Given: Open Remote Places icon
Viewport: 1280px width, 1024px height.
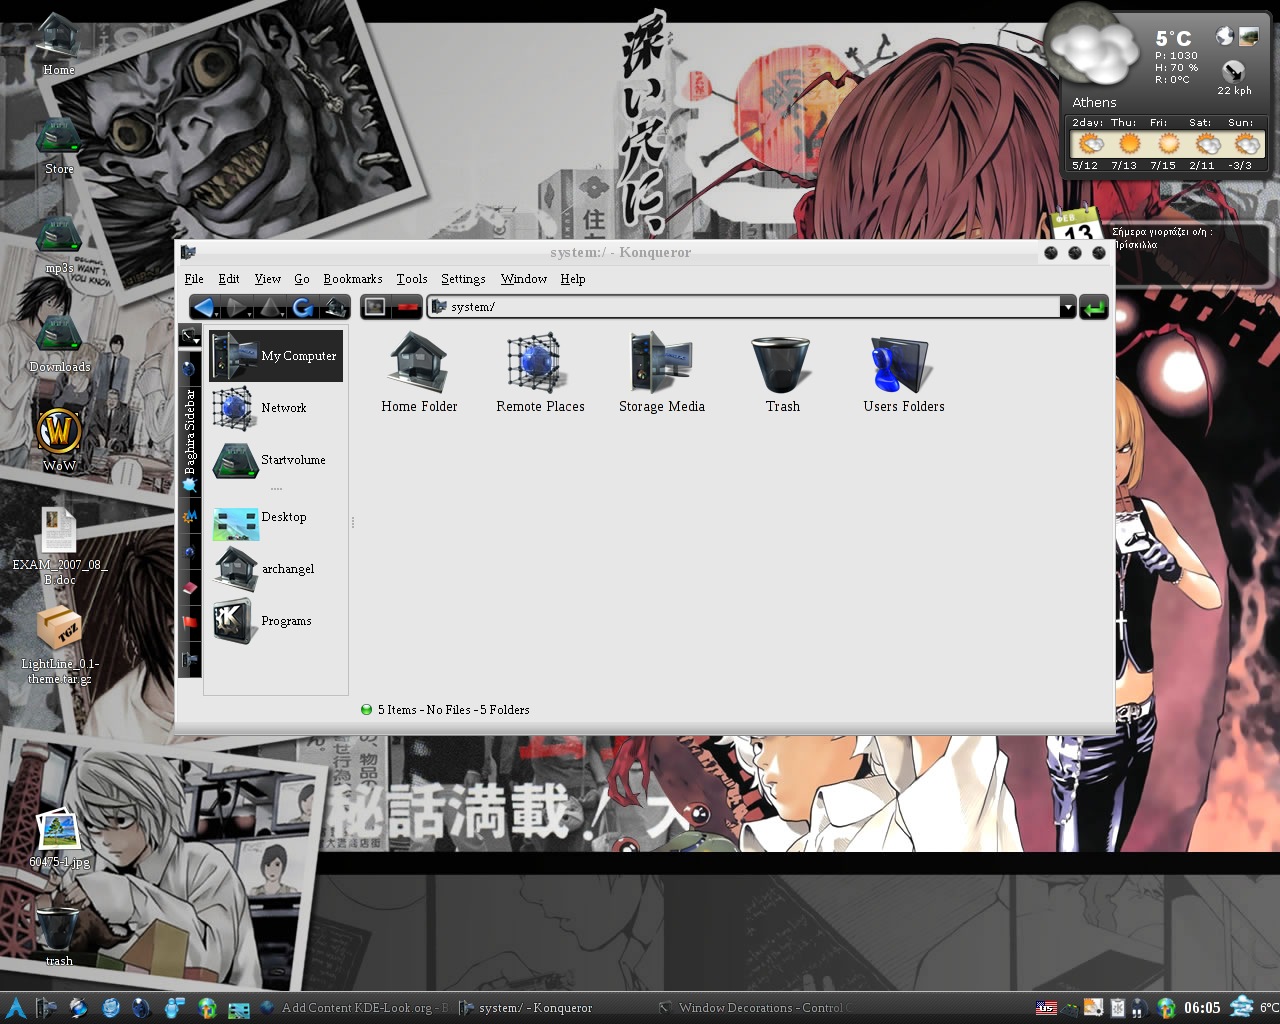Looking at the screenshot, I should (x=540, y=373).
